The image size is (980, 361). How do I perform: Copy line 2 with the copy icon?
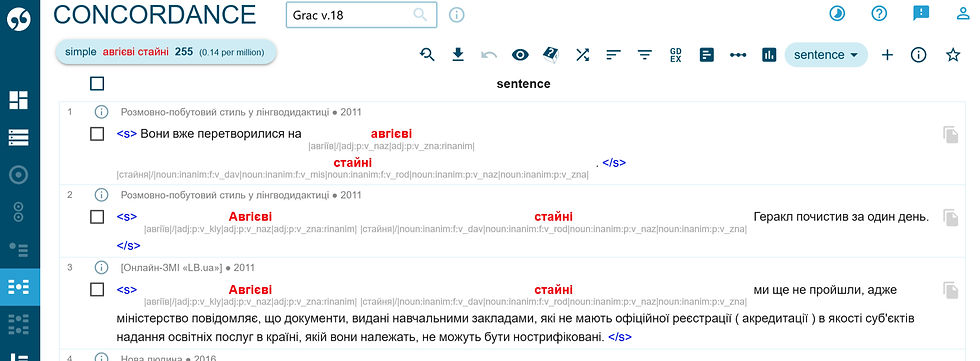tap(951, 217)
